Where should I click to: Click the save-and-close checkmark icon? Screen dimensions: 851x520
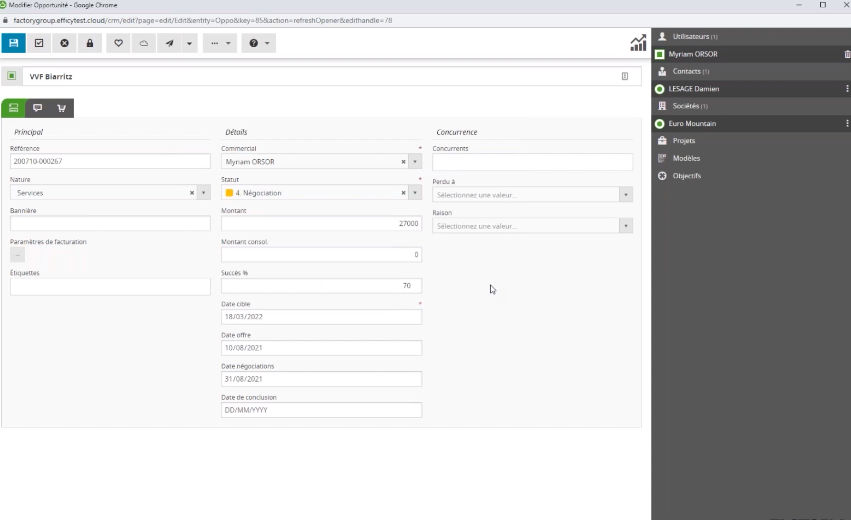[39, 43]
